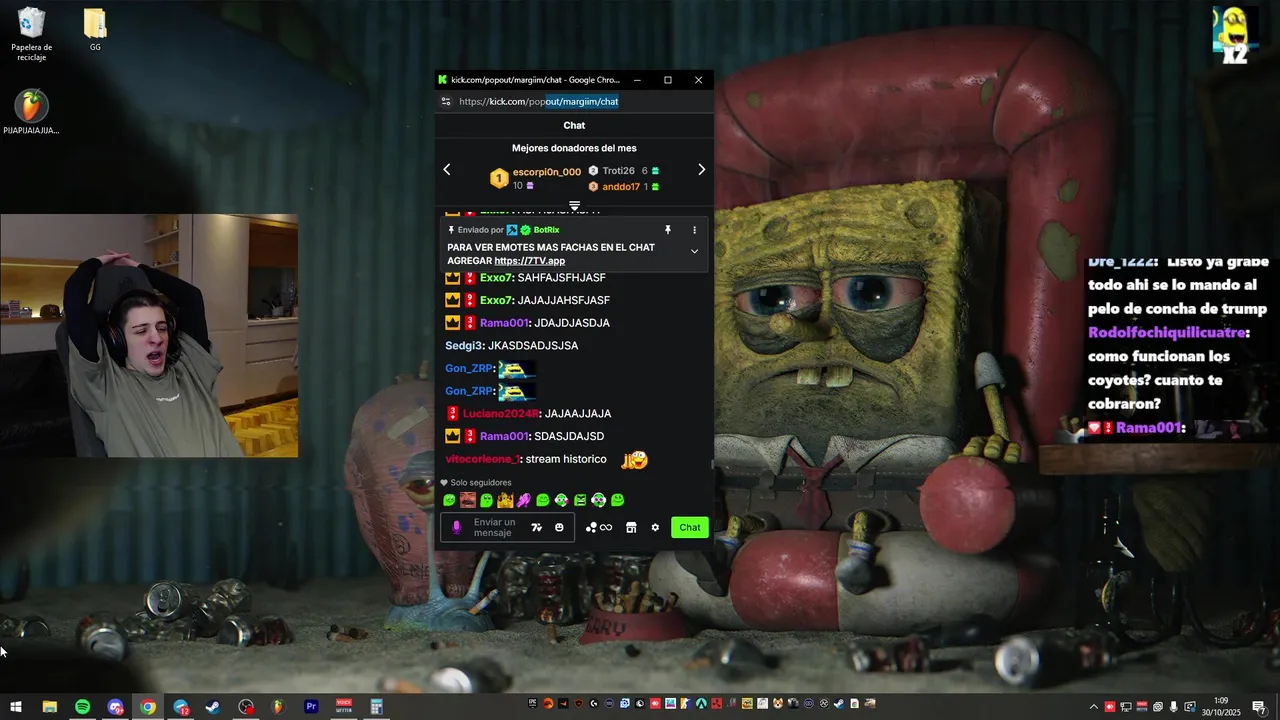This screenshot has width=1280, height=720.
Task: Insert the laughing man face emote
Action: [x=468, y=500]
